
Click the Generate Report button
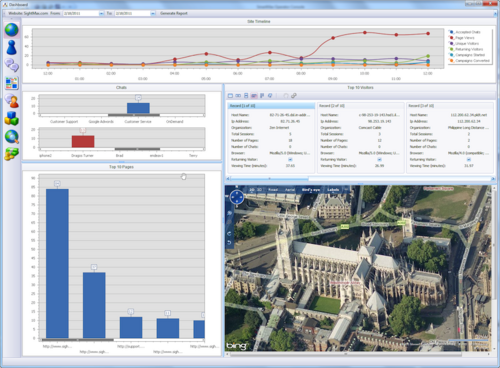(174, 13)
